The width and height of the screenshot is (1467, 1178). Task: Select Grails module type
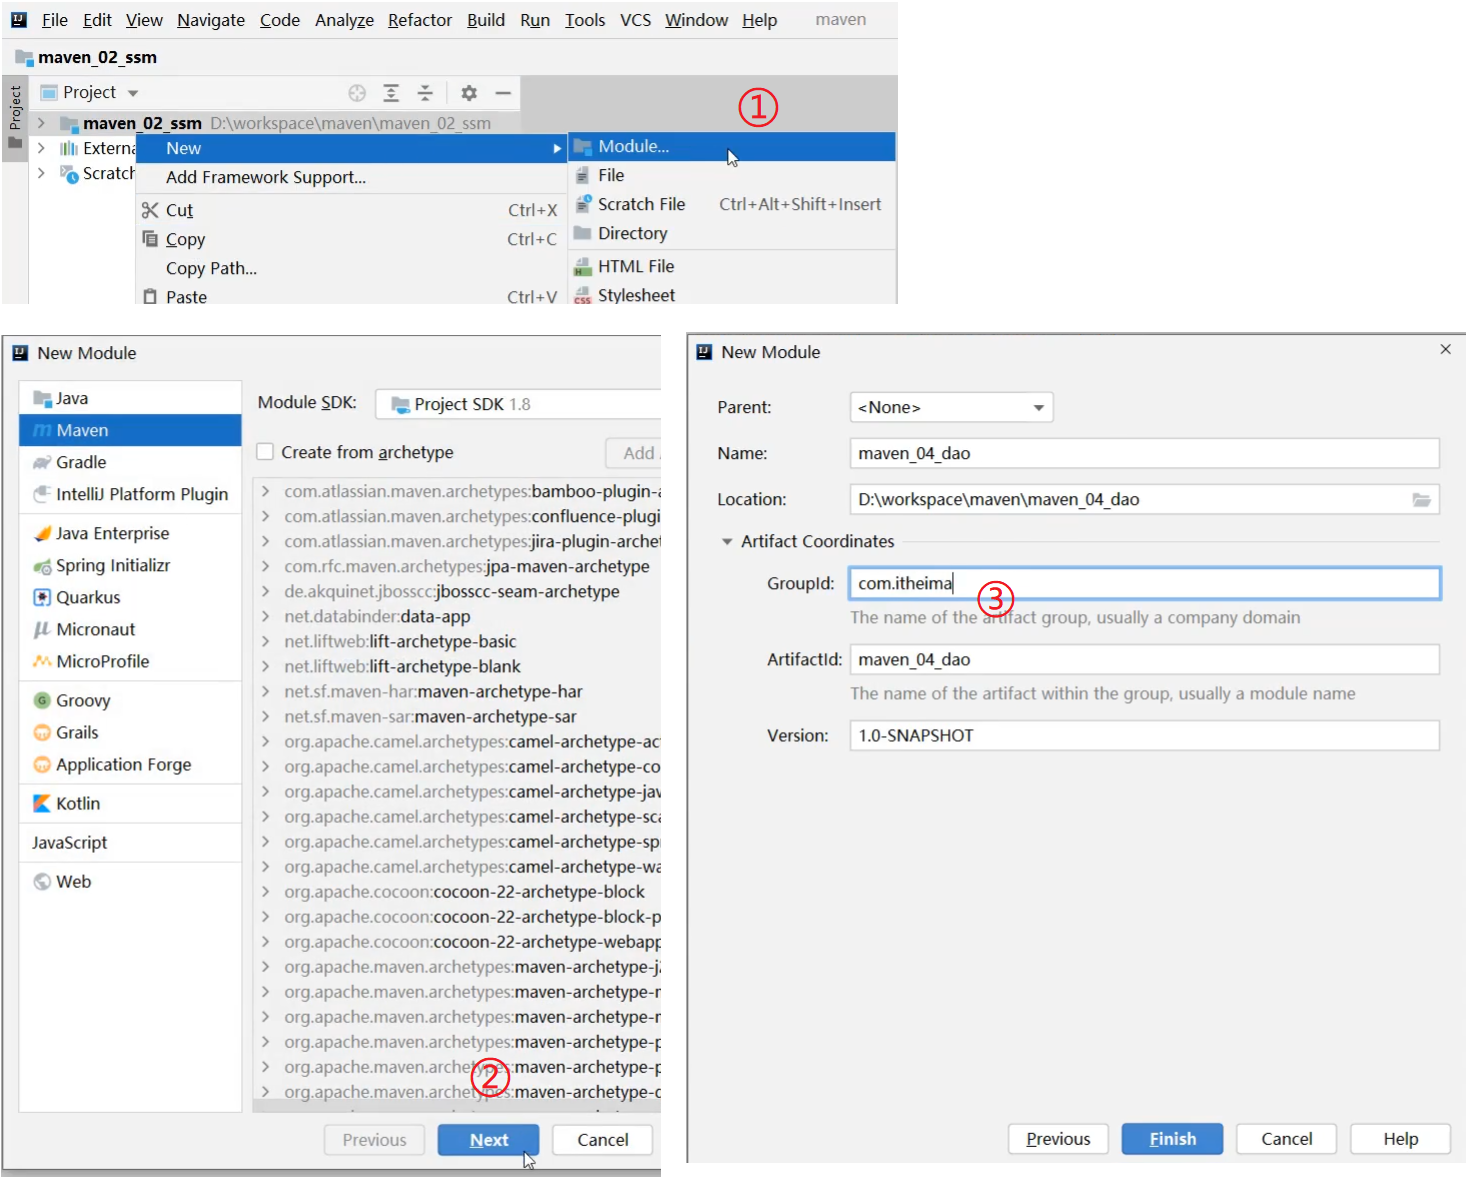tap(130, 732)
